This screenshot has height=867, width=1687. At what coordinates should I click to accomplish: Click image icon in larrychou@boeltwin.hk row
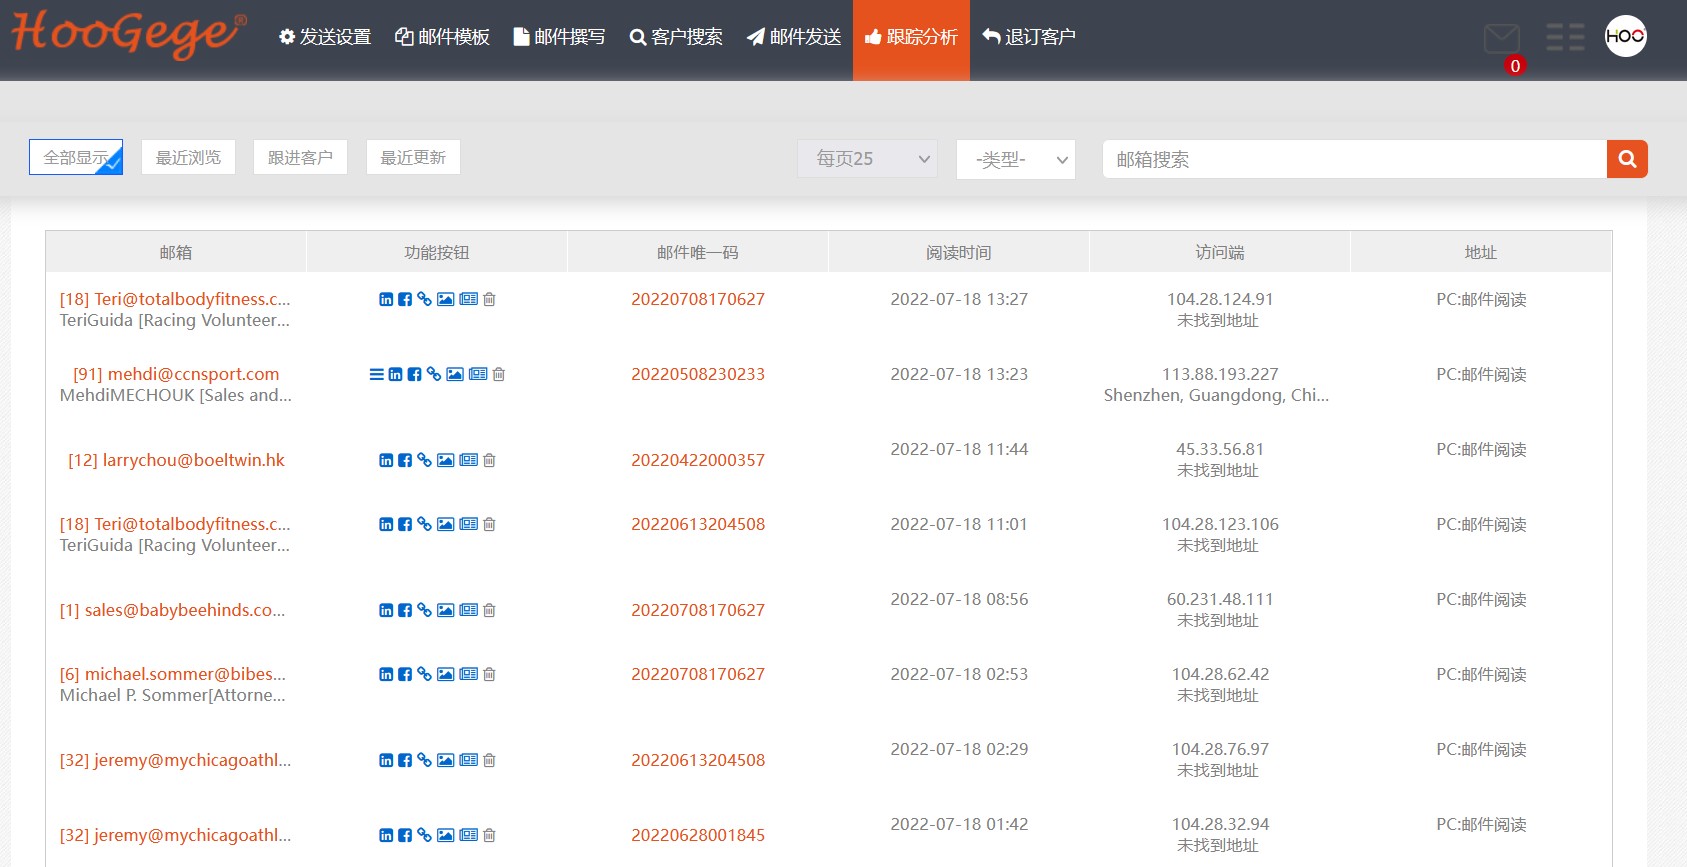coord(446,460)
